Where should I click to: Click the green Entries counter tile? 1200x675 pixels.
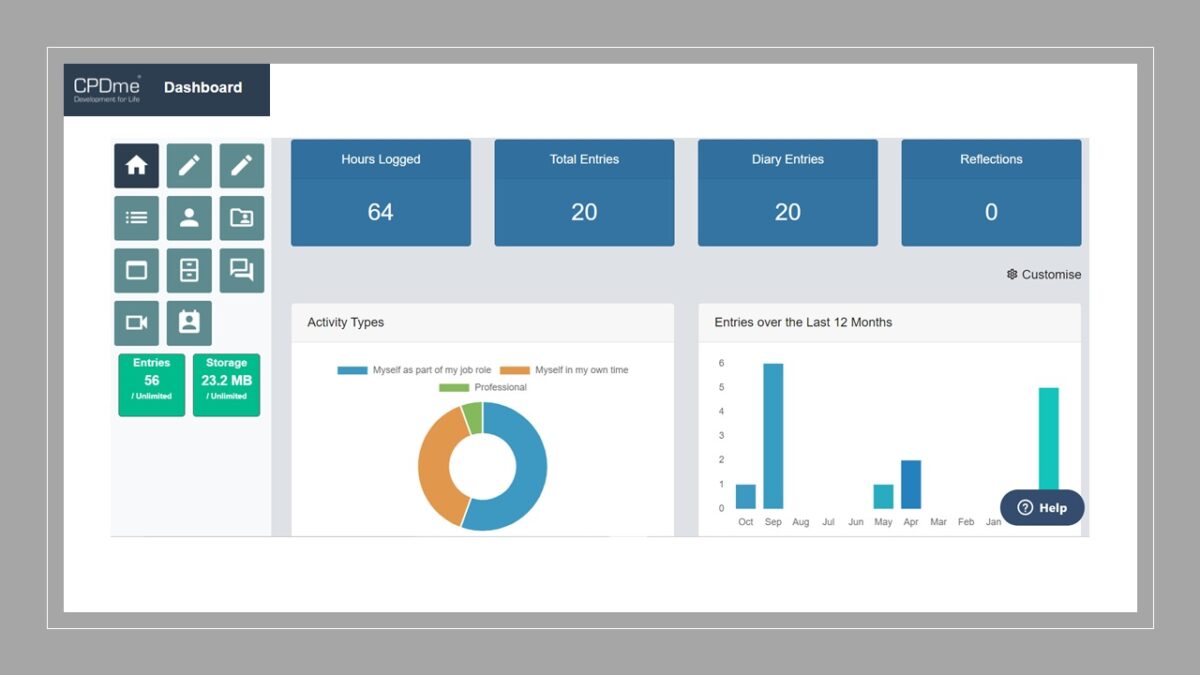click(151, 383)
